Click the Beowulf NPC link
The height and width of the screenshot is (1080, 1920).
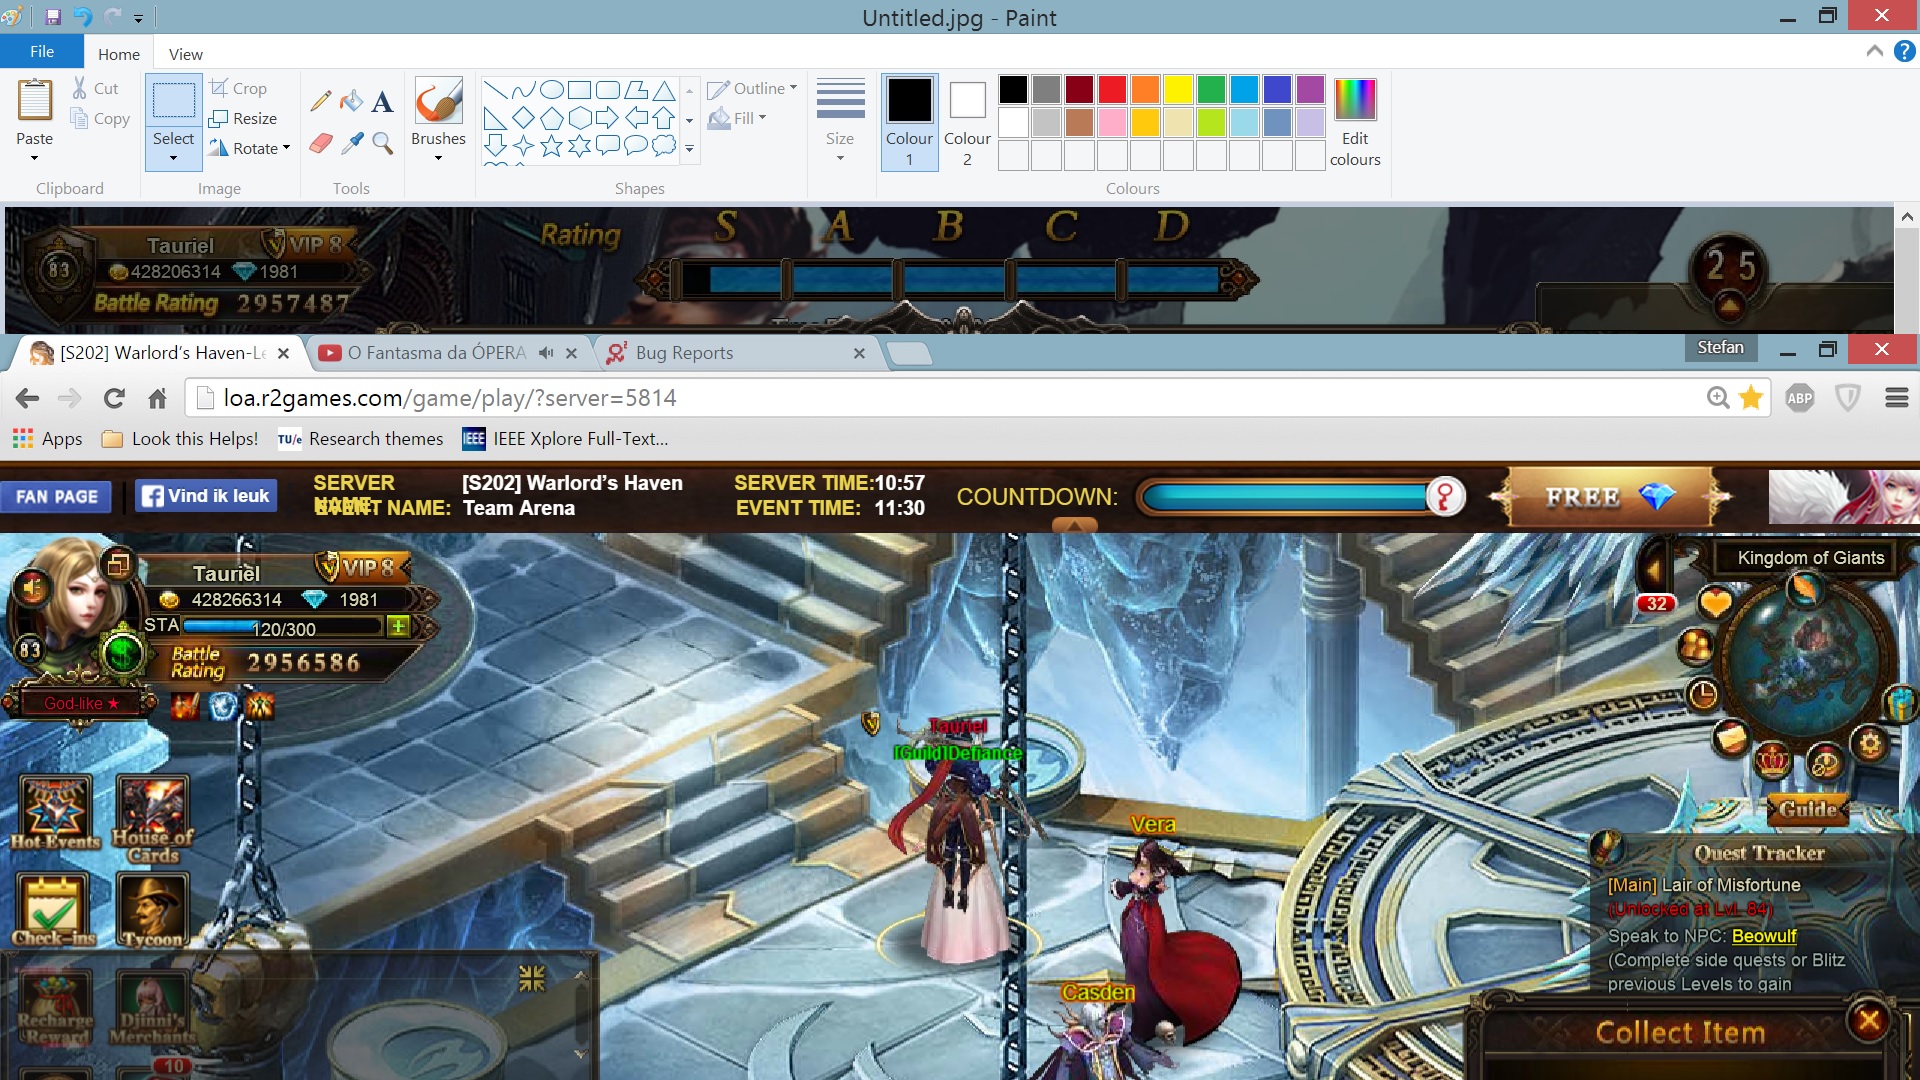pyautogui.click(x=1764, y=936)
